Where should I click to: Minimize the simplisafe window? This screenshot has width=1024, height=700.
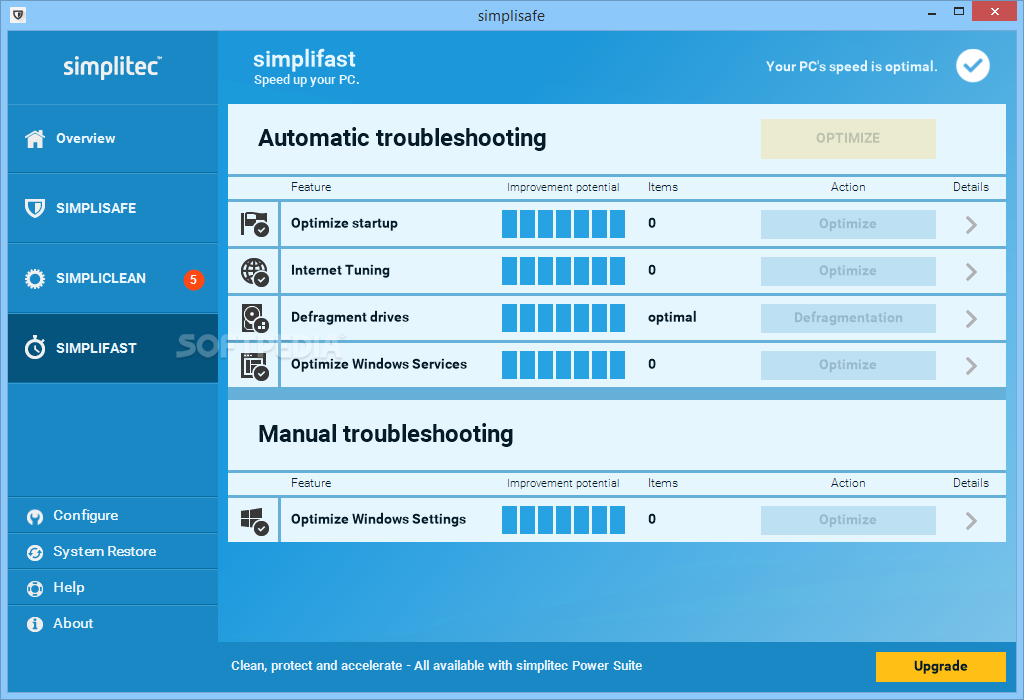coord(931,13)
